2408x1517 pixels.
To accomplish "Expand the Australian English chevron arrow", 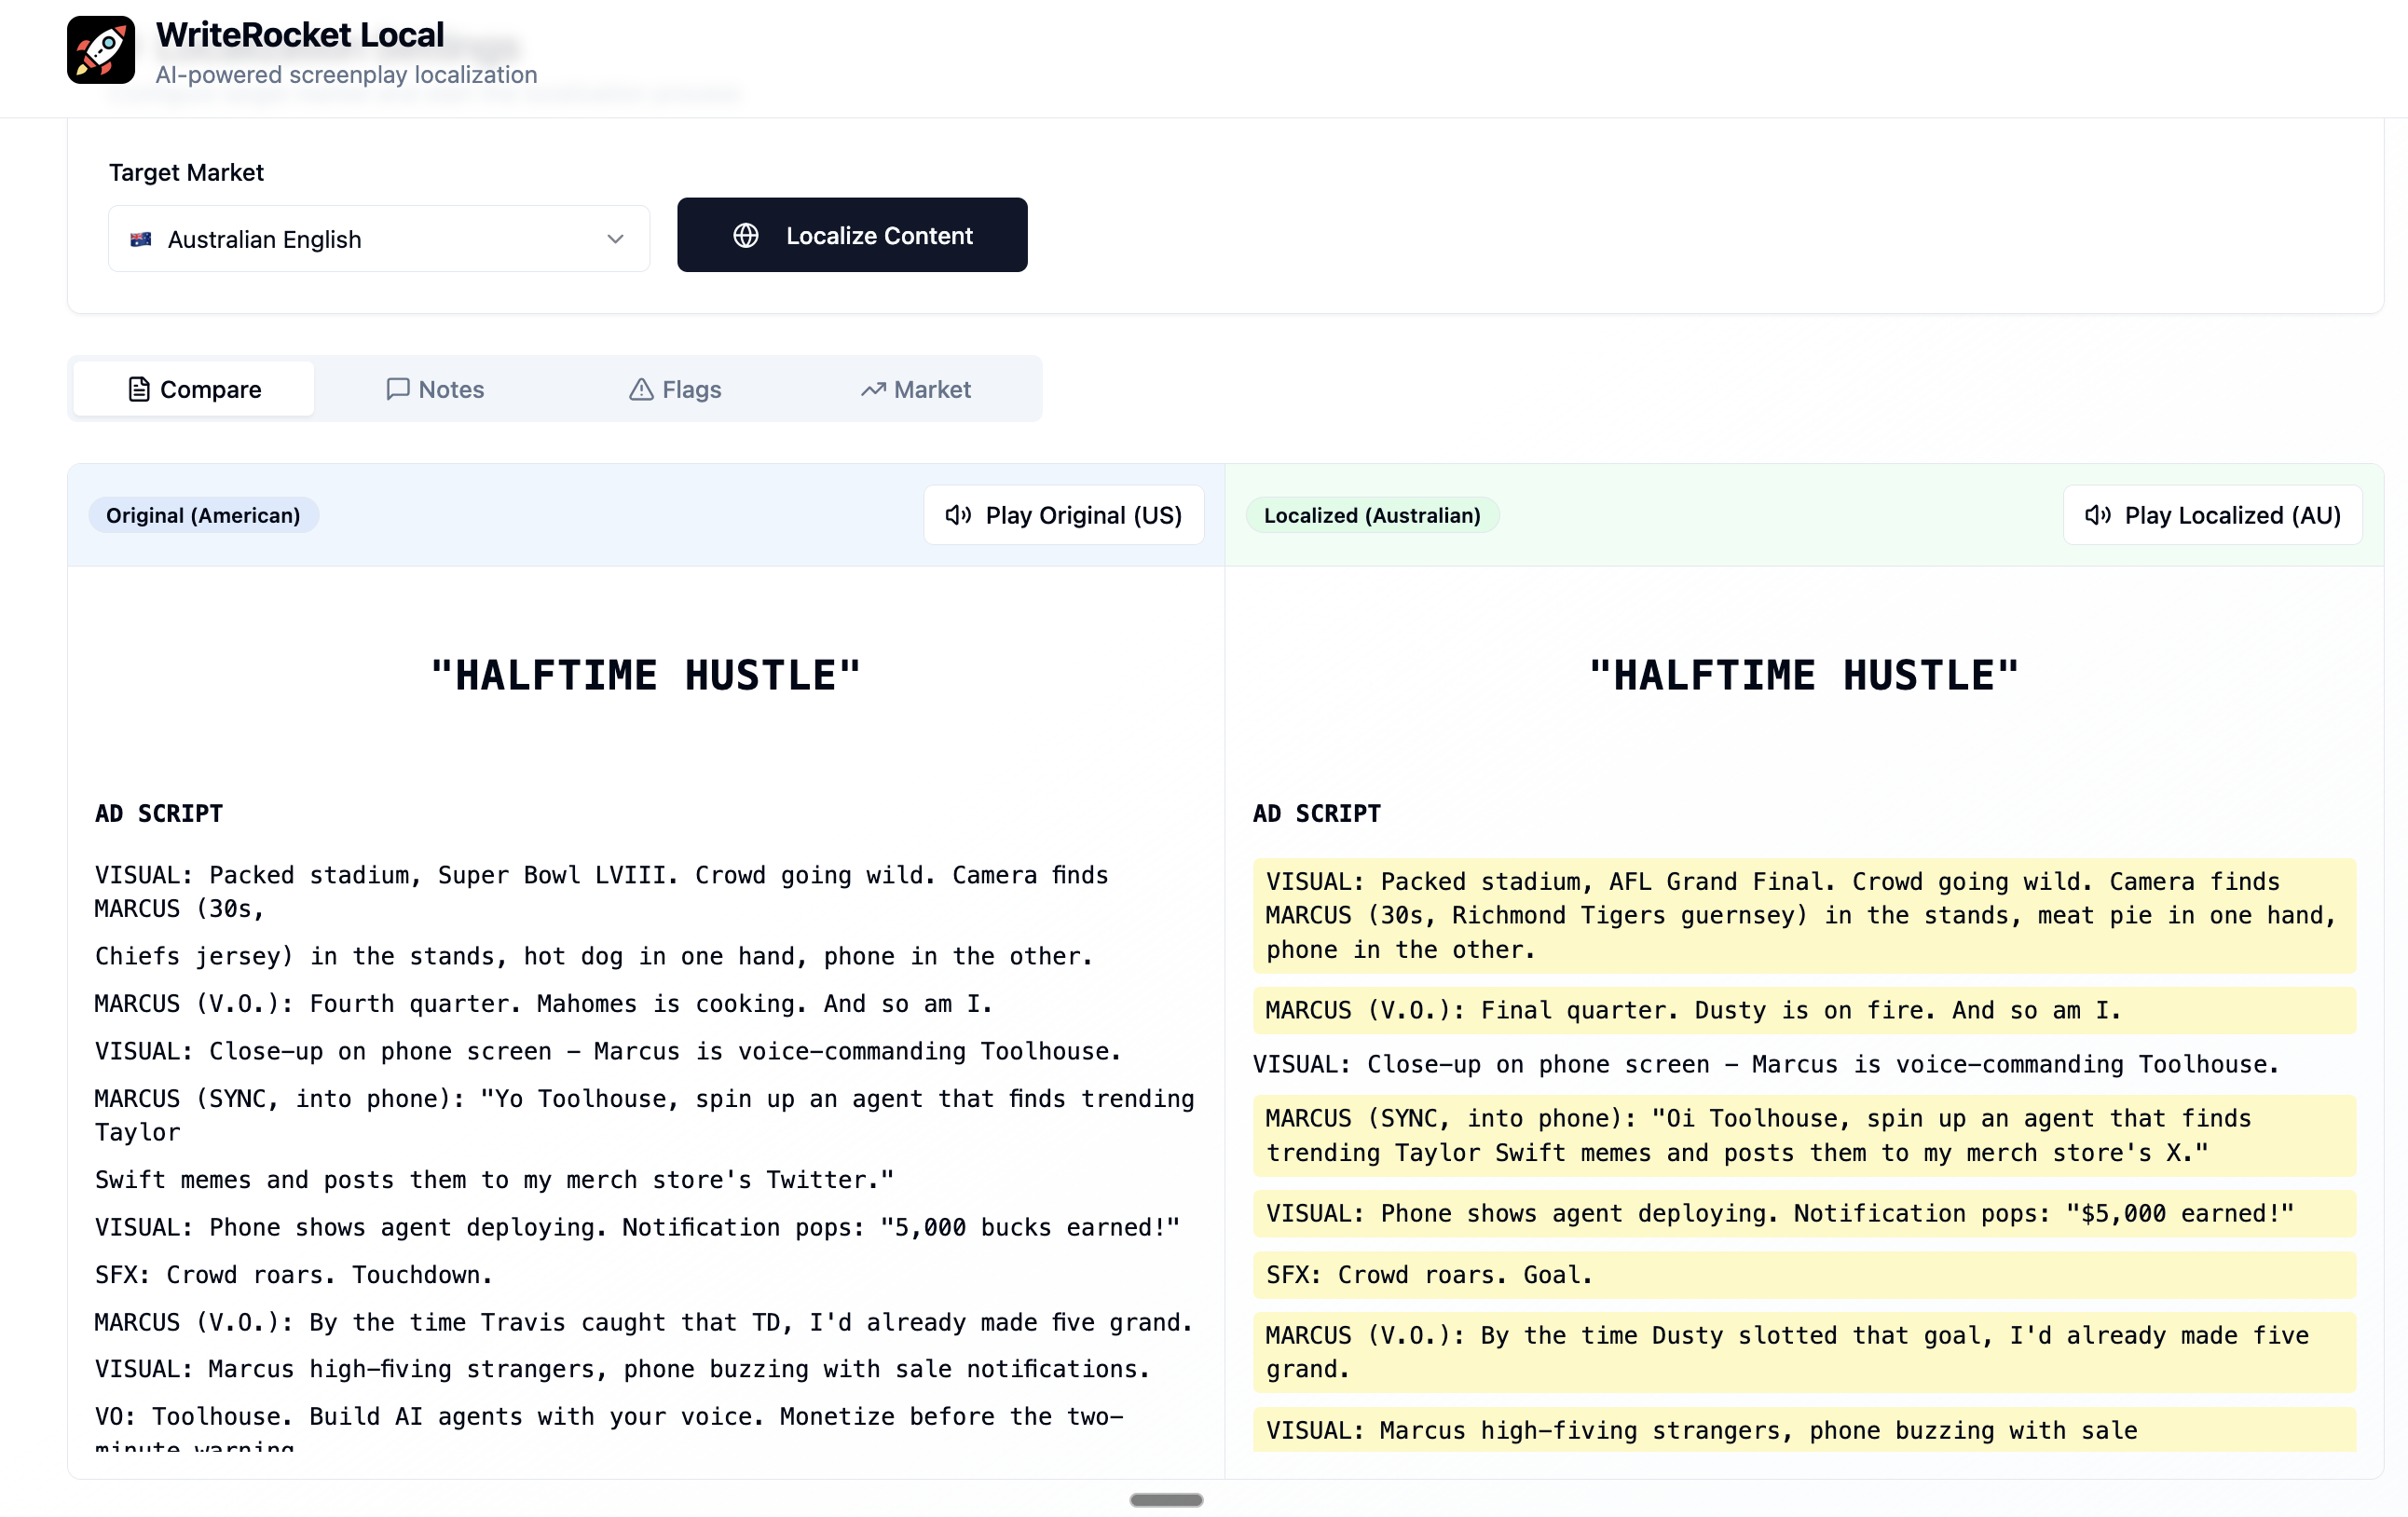I will pyautogui.click(x=615, y=239).
